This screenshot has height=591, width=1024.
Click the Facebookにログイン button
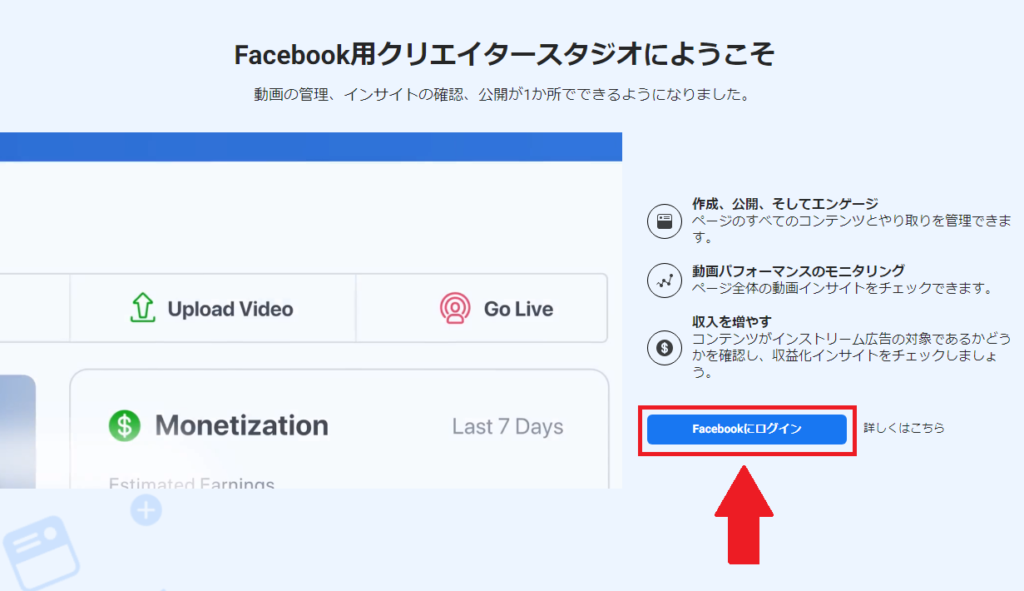coord(746,429)
